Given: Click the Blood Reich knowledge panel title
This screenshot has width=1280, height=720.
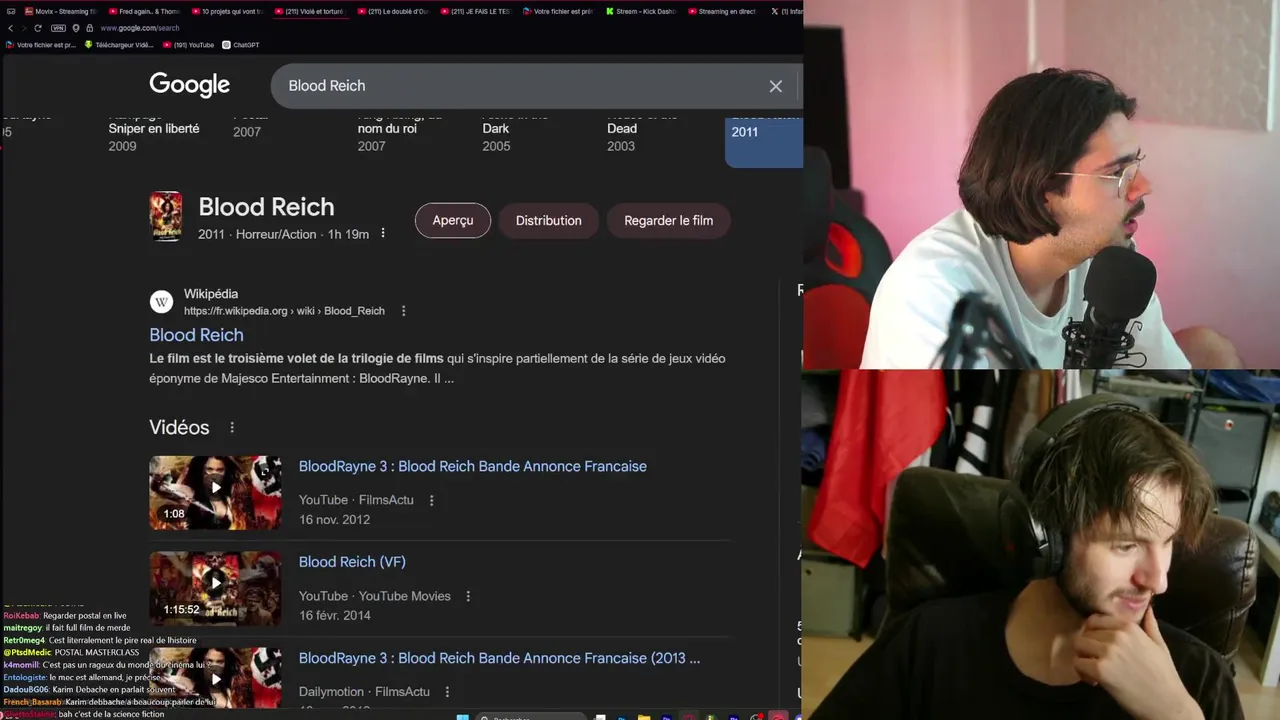Looking at the screenshot, I should point(266,207).
